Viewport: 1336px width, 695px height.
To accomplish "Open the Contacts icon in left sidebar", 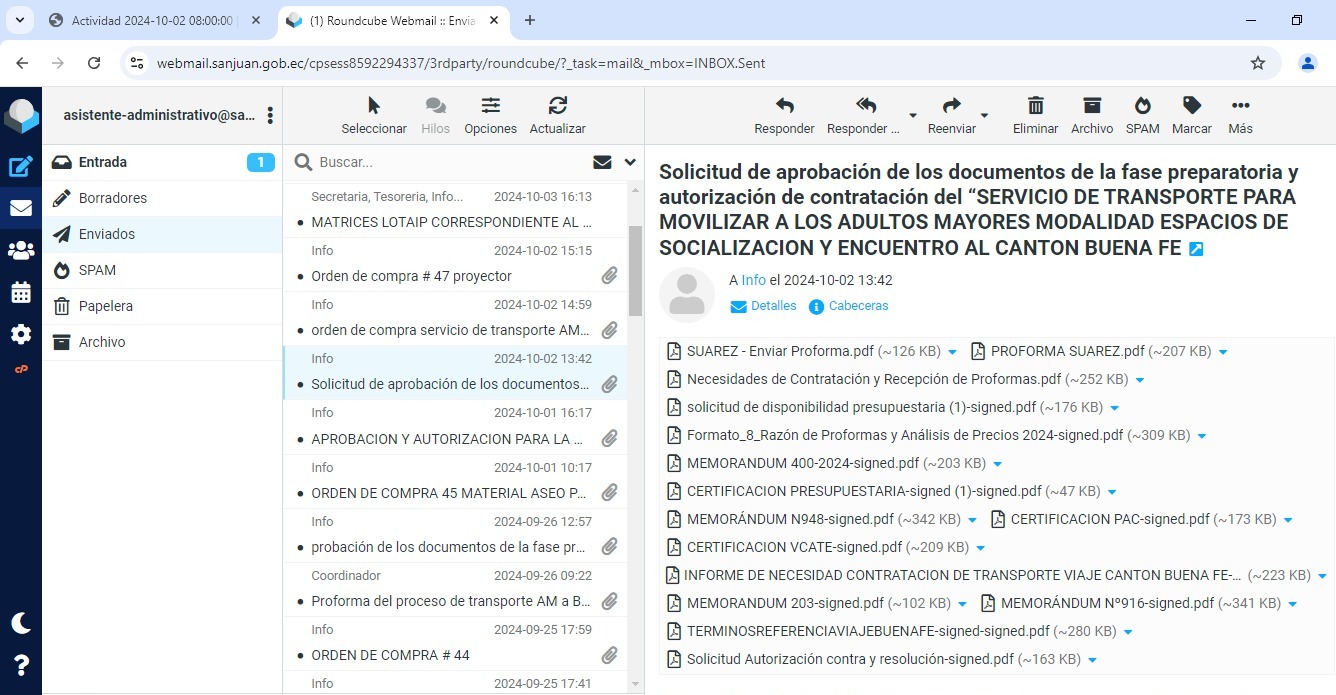I will coord(21,251).
